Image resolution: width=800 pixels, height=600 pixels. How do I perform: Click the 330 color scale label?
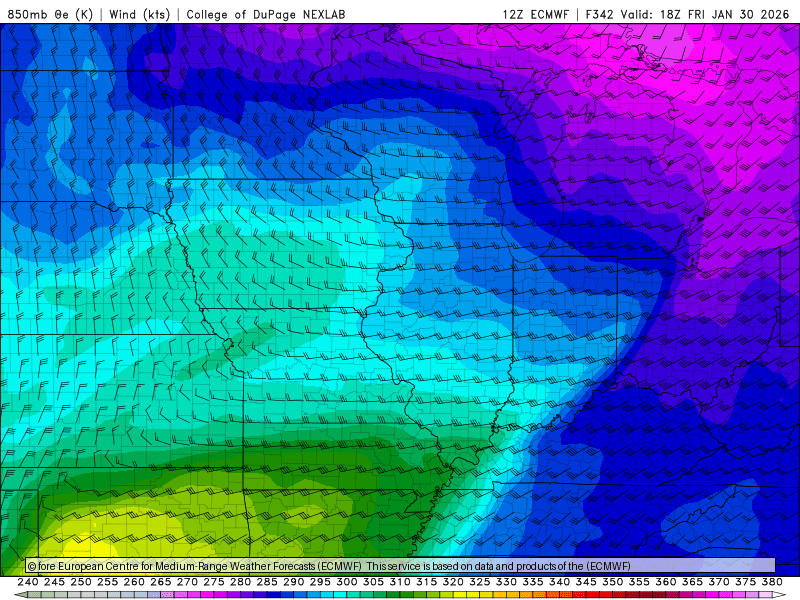[x=506, y=582]
